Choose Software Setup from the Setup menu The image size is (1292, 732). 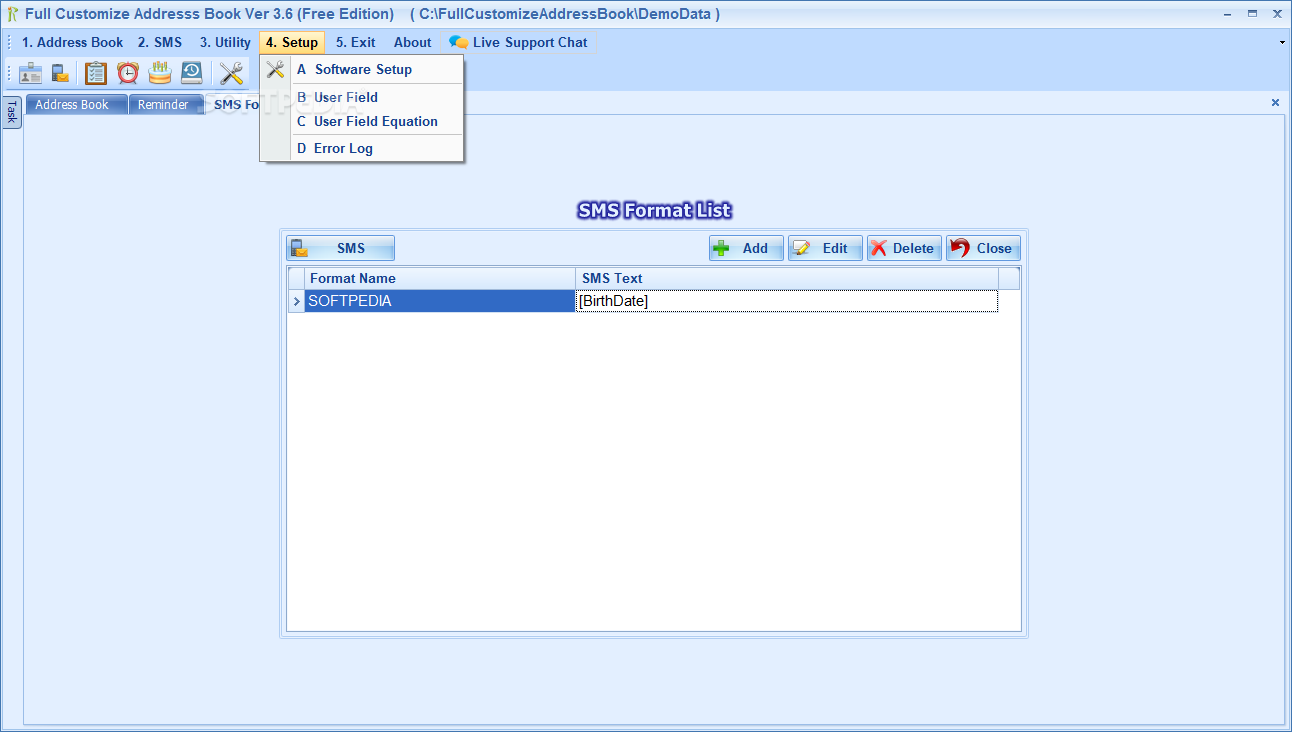362,69
